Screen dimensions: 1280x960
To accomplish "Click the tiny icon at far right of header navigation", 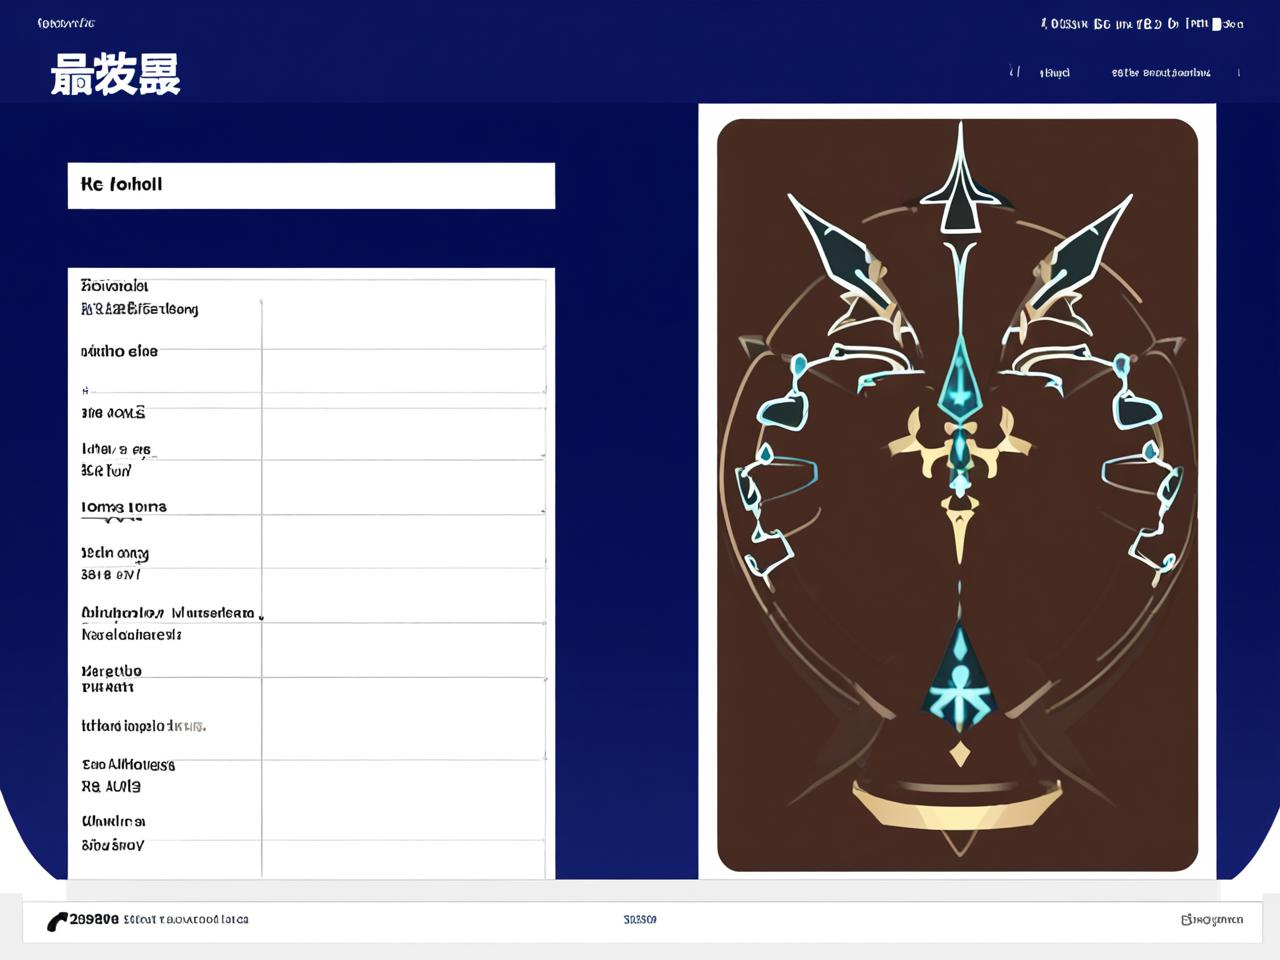I will pos(1238,73).
